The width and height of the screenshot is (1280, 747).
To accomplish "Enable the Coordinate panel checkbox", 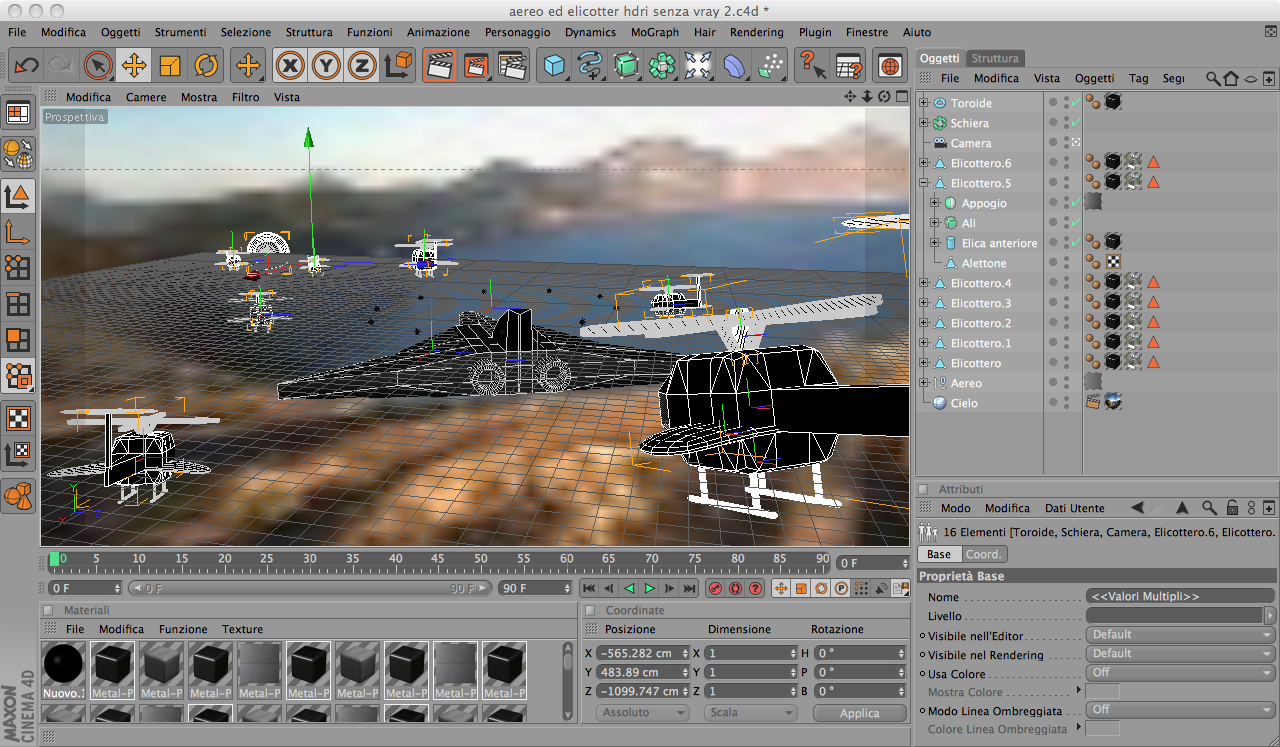I will point(590,610).
